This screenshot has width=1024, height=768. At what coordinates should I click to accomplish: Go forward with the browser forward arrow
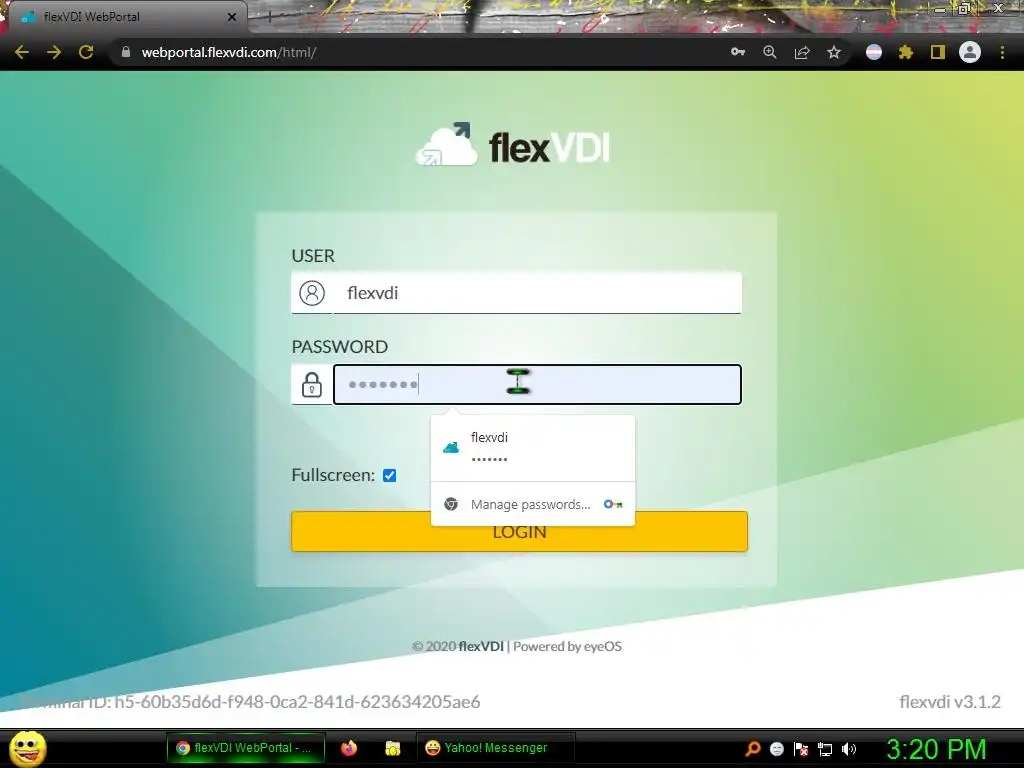pos(54,52)
